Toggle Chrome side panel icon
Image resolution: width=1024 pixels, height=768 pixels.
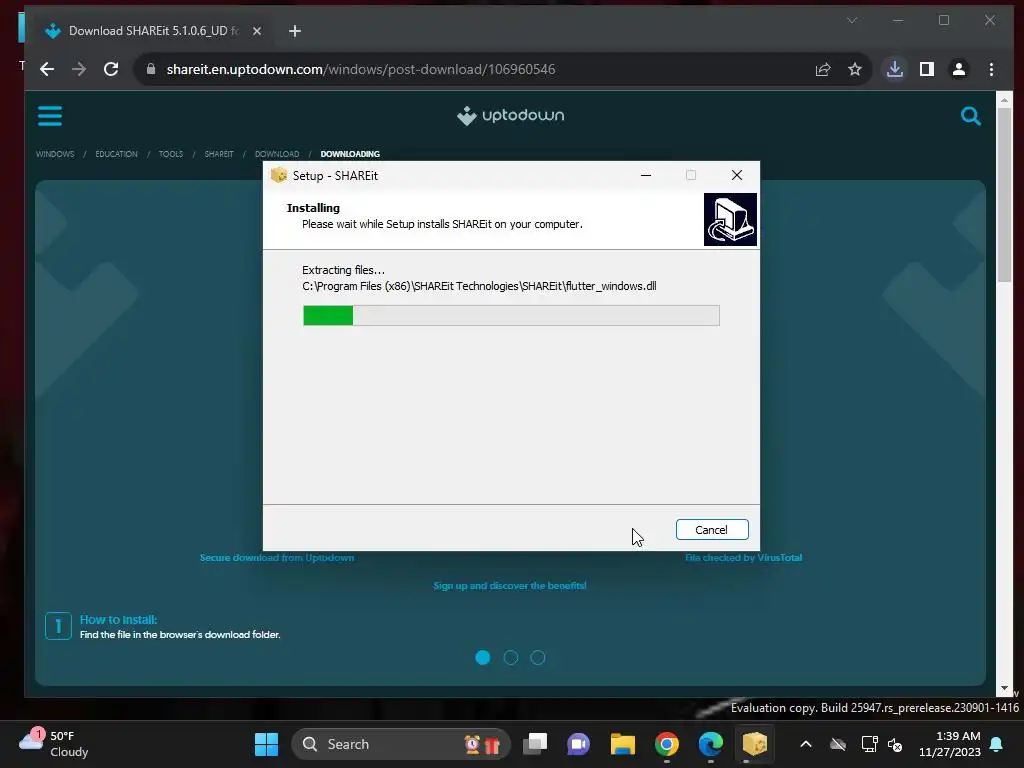(927, 69)
